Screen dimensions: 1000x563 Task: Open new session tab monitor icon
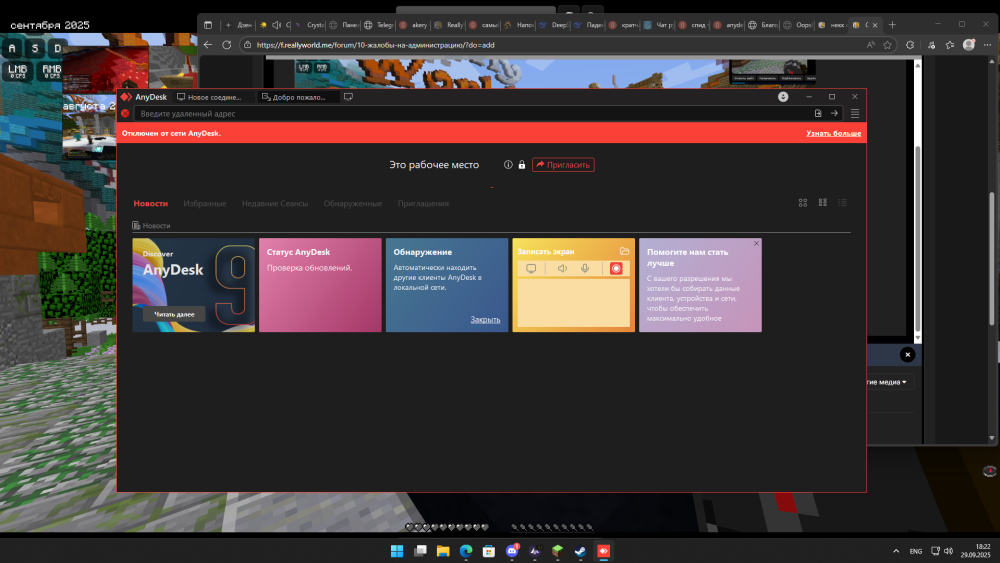click(x=348, y=97)
